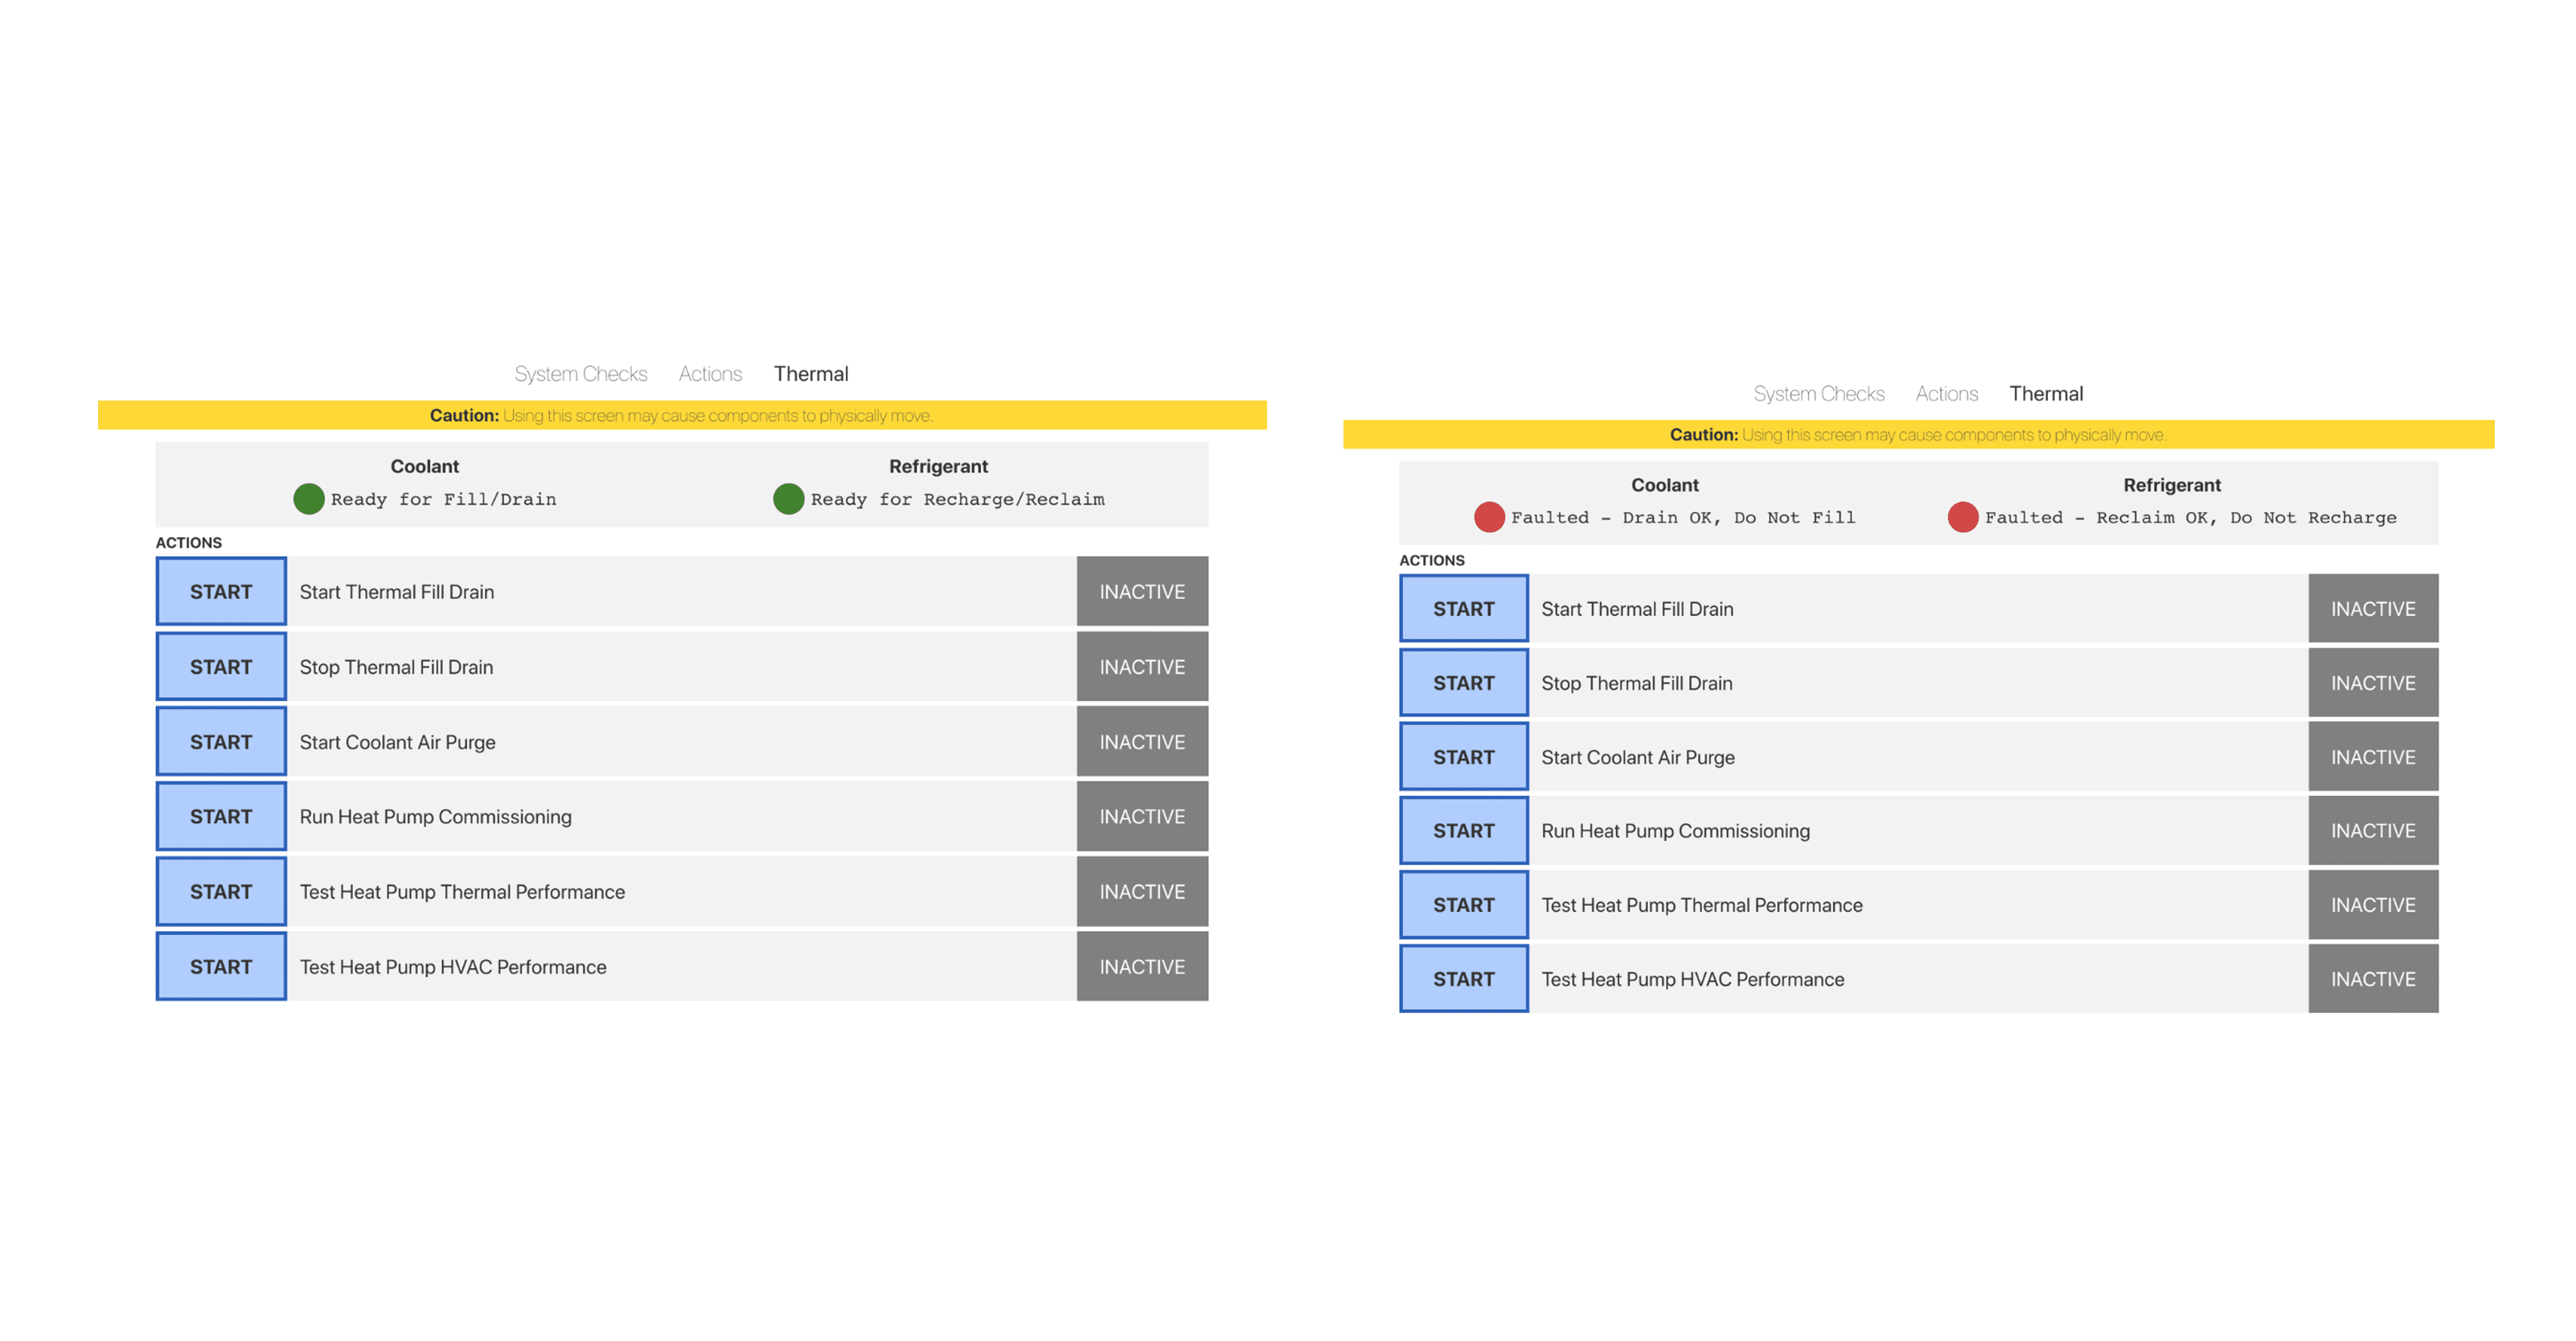This screenshot has height=1341, width=2576.
Task: Click INACTIVE badge for Start Thermal Fill Drain, Faulted panel
Action: coord(2372,609)
